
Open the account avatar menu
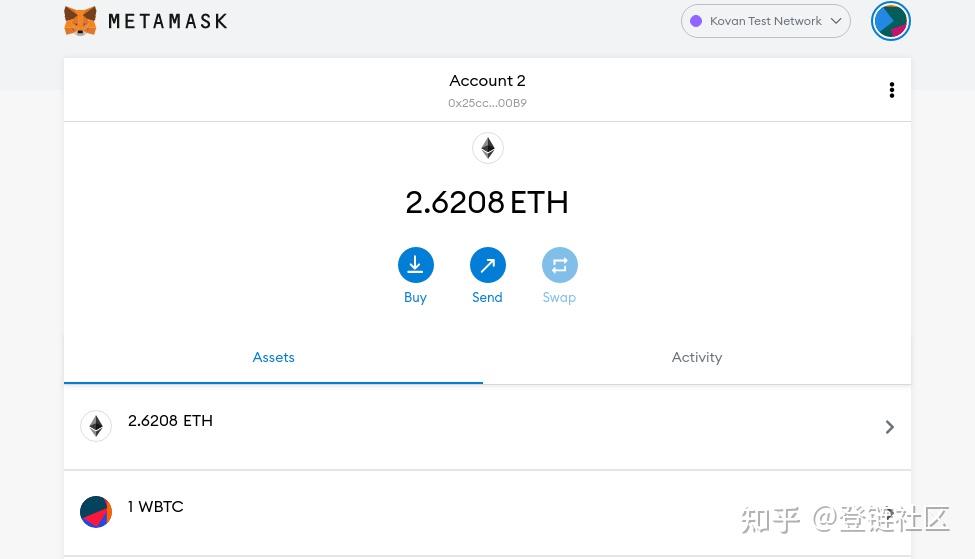(x=890, y=21)
